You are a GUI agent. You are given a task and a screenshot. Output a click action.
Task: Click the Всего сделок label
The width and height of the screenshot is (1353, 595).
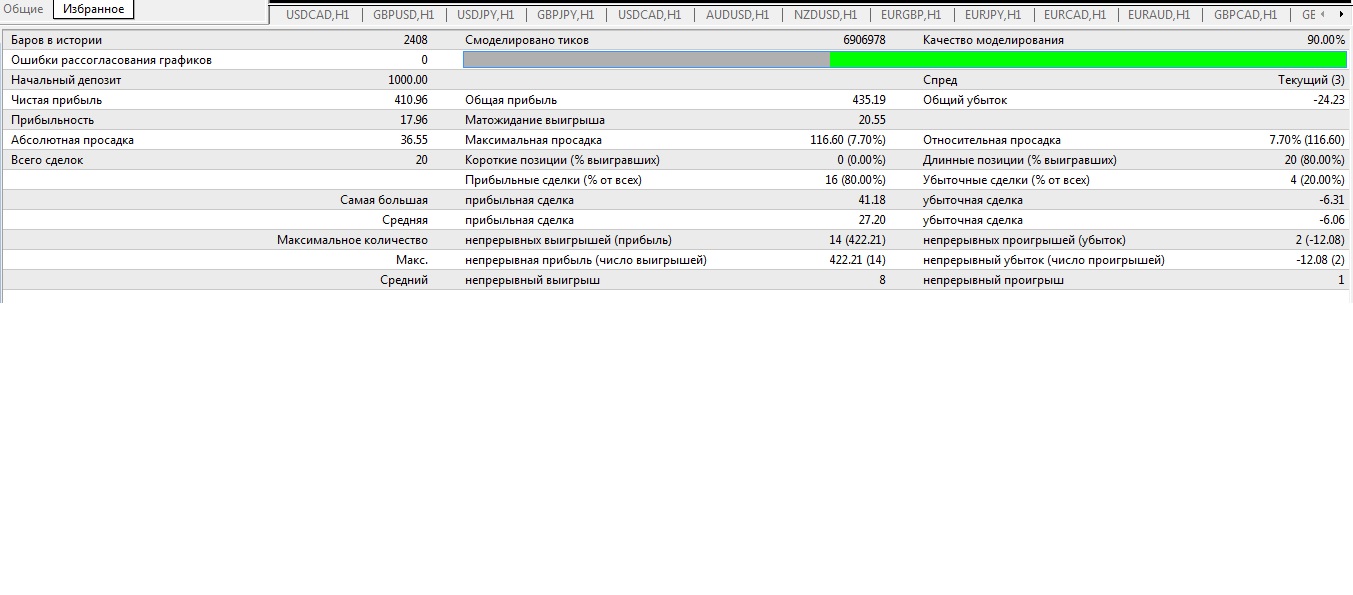pyautogui.click(x=47, y=160)
